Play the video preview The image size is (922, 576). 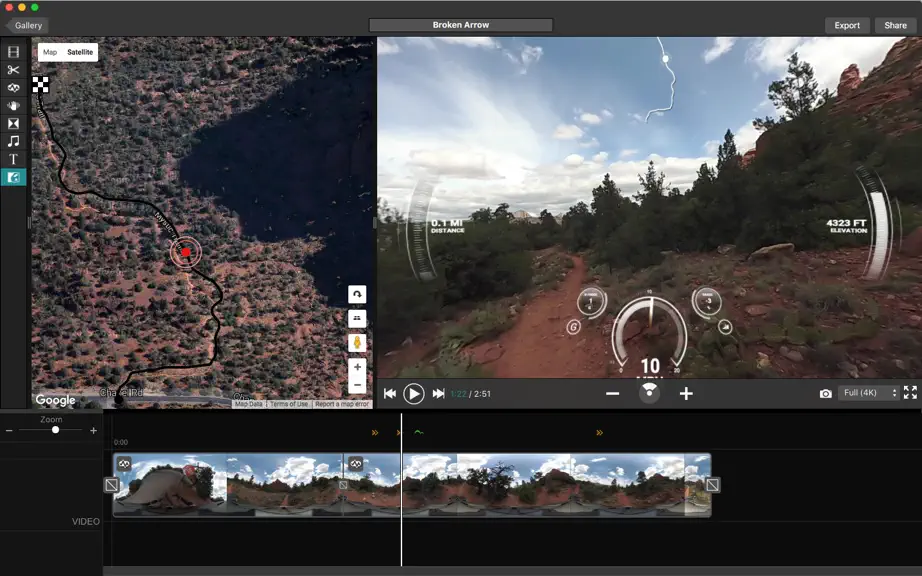tap(413, 393)
